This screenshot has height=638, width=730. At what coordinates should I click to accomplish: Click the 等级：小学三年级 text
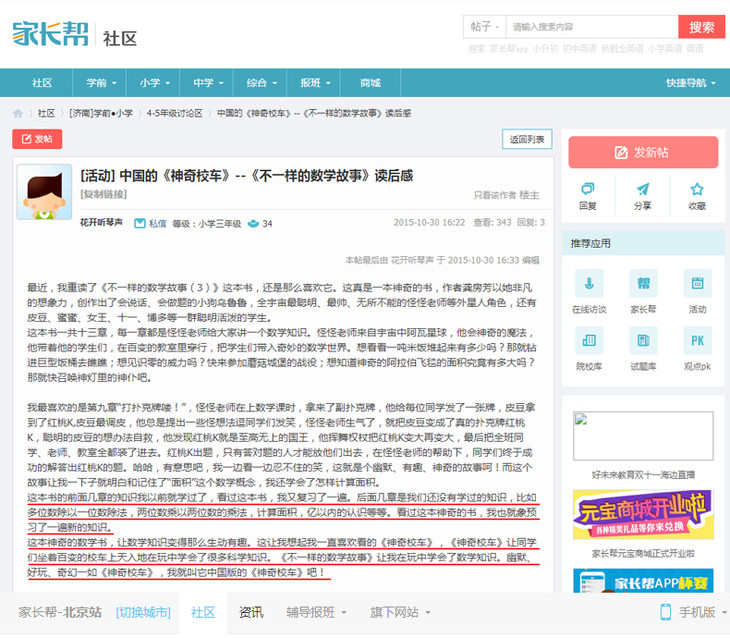[x=207, y=224]
